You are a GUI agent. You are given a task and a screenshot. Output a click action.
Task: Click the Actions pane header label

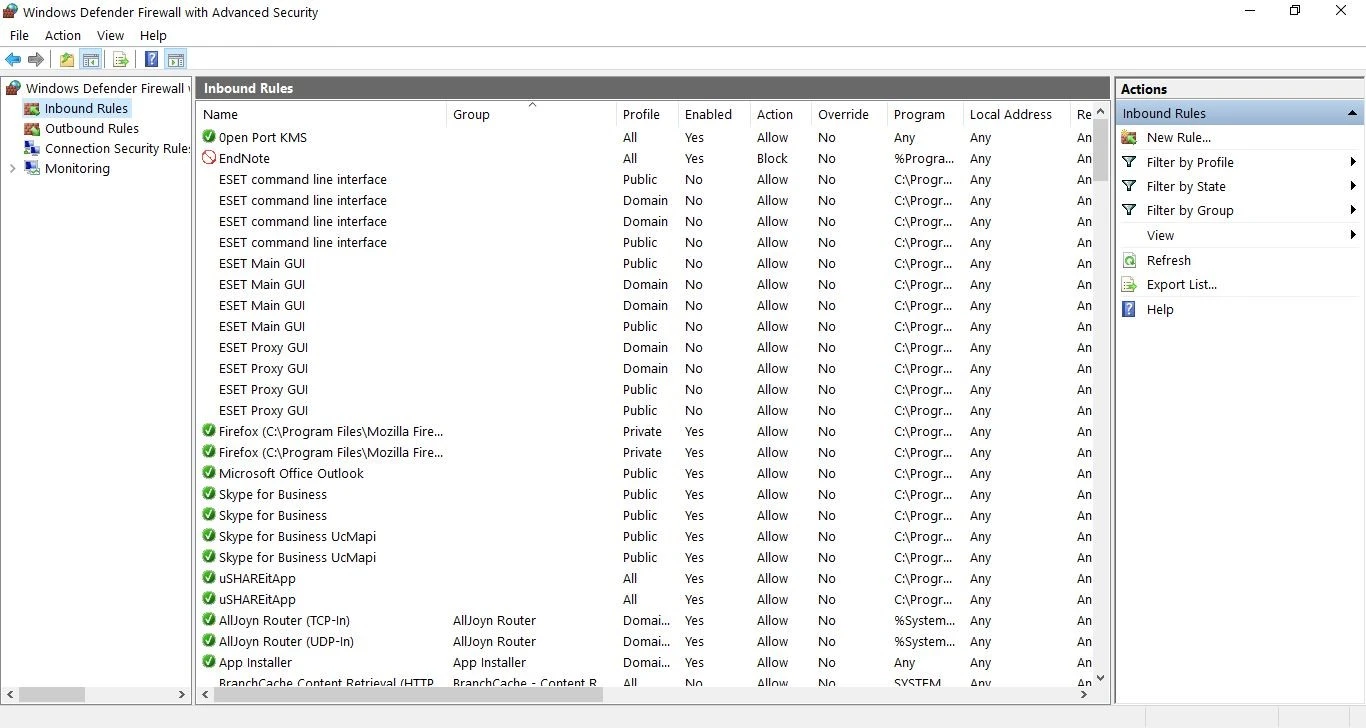1144,89
